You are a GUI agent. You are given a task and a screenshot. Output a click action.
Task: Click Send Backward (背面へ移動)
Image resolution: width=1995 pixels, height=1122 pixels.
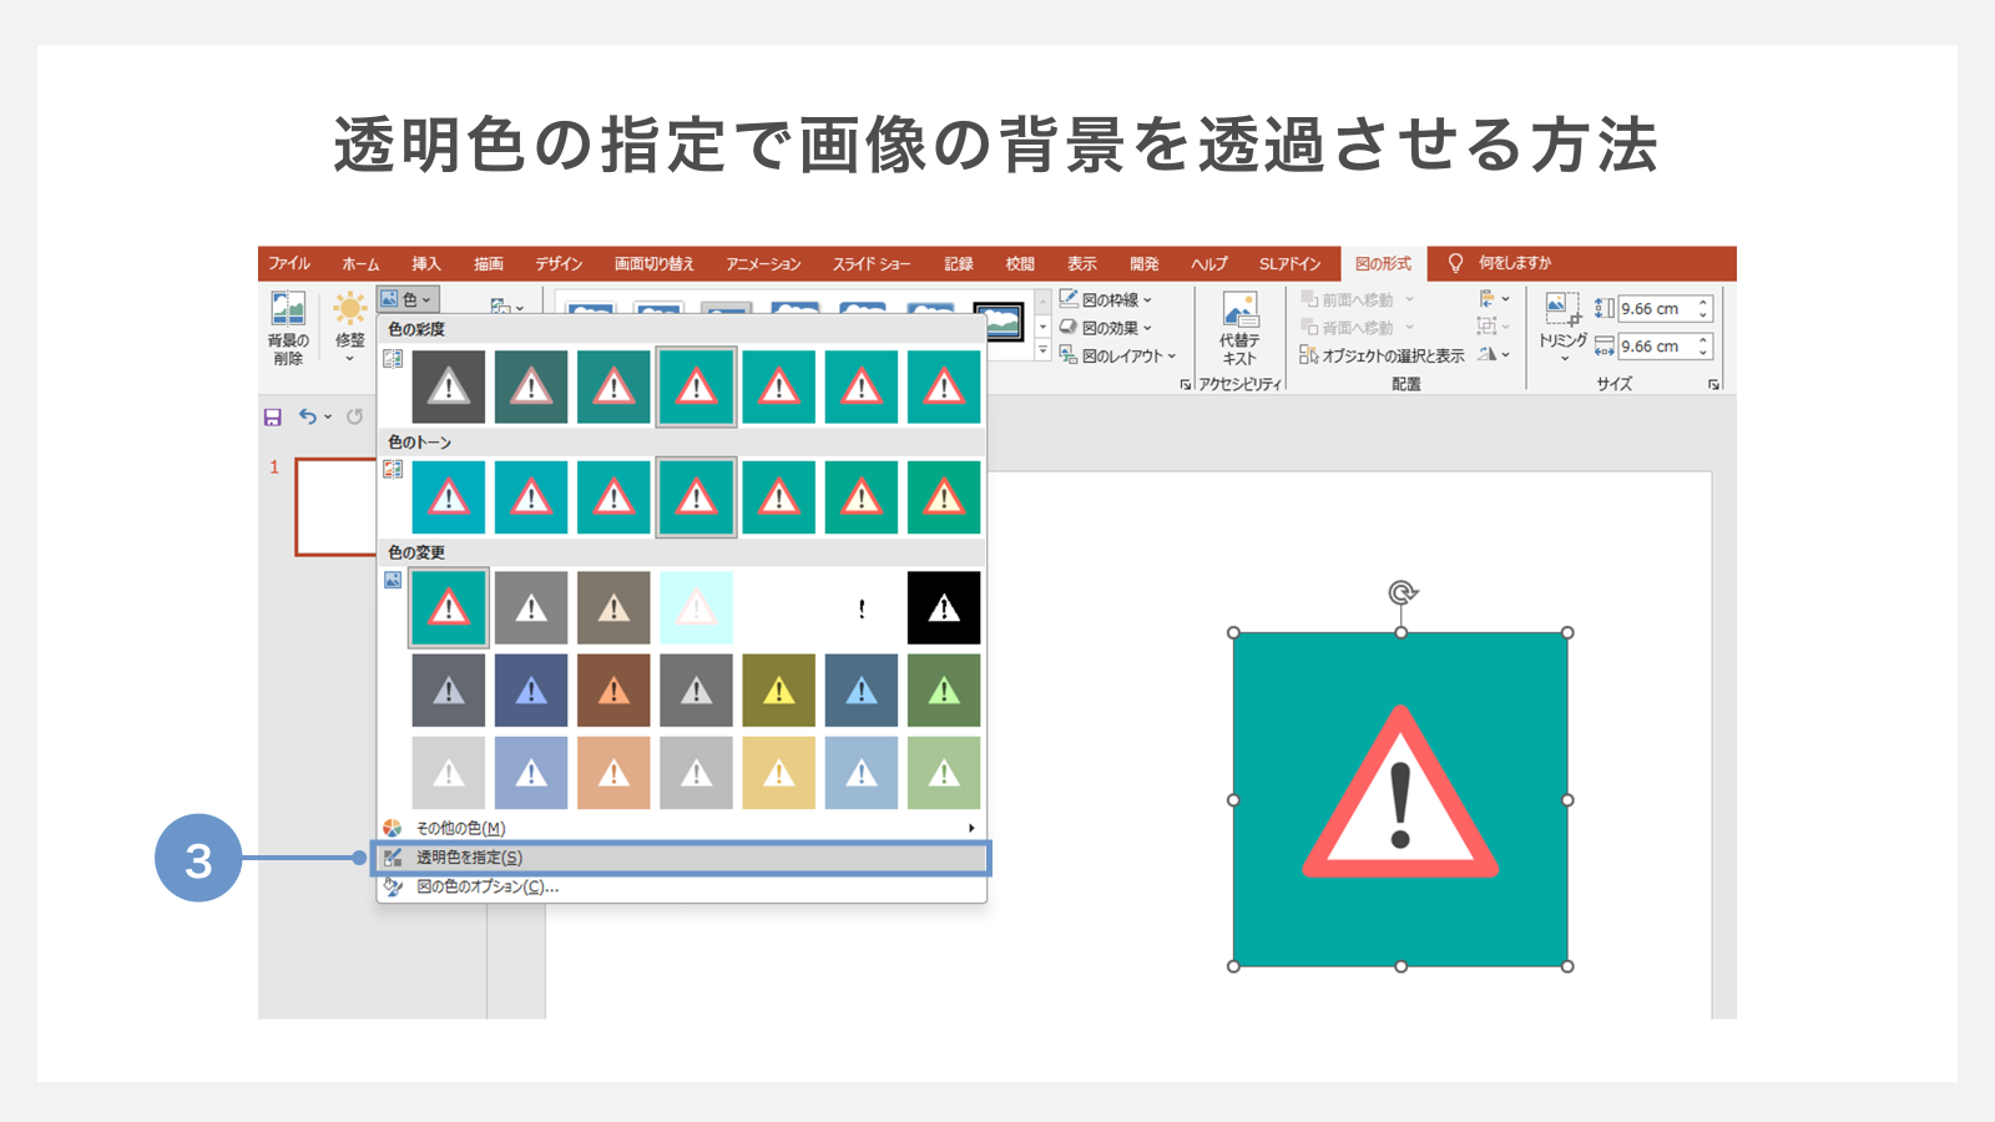tap(1356, 327)
